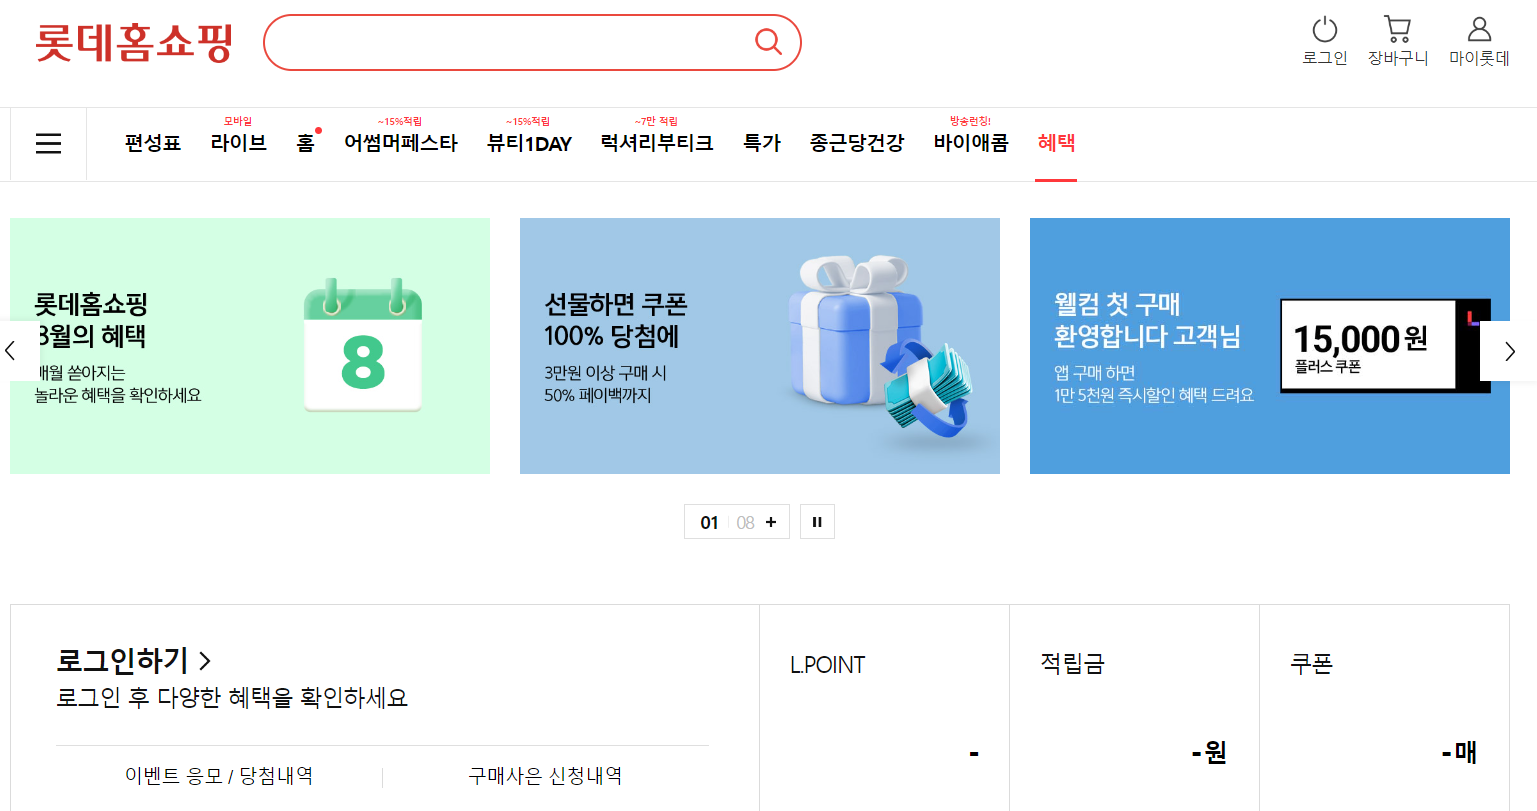Open the 8월의 혜택 calendar banner
1537x811 pixels.
tap(250, 346)
